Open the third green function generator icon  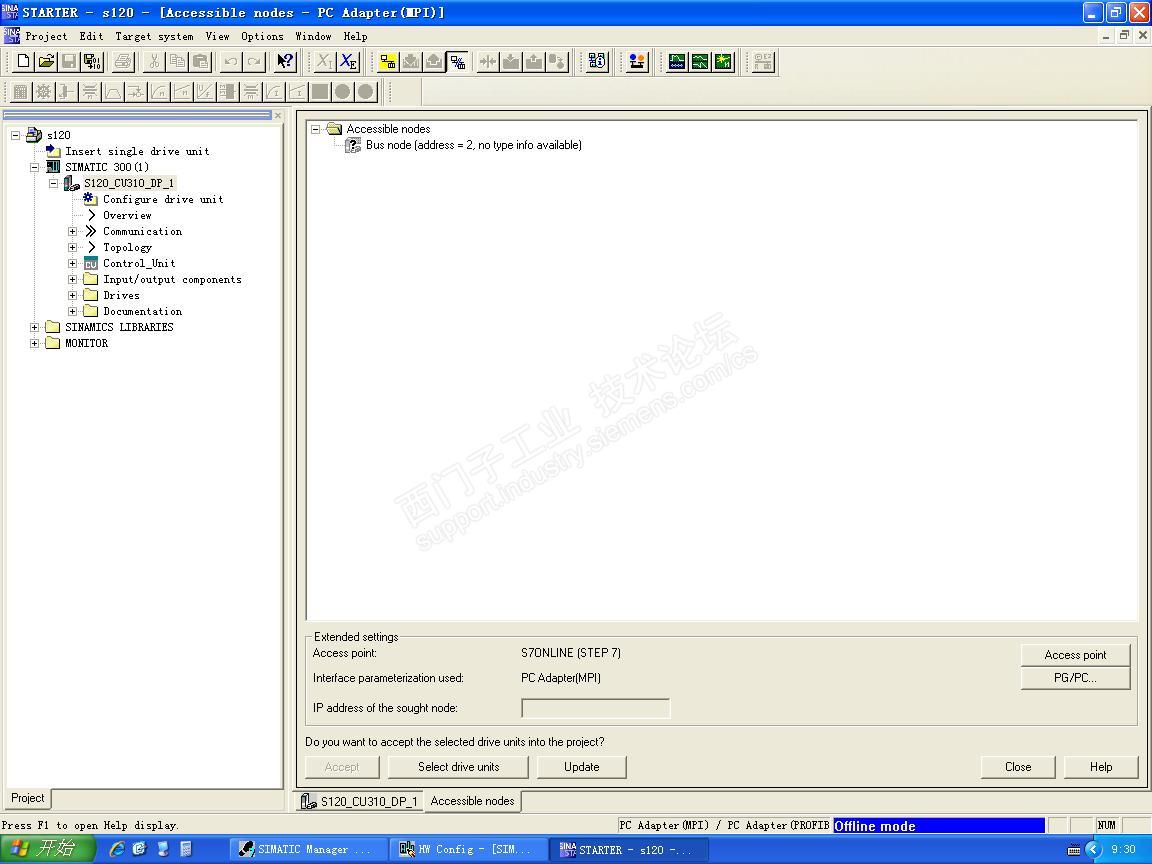click(724, 62)
